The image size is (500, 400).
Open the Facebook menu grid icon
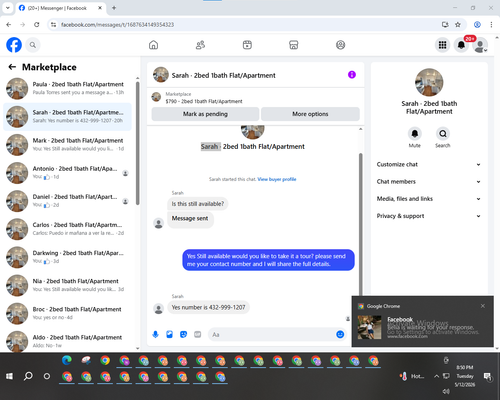click(x=442, y=45)
